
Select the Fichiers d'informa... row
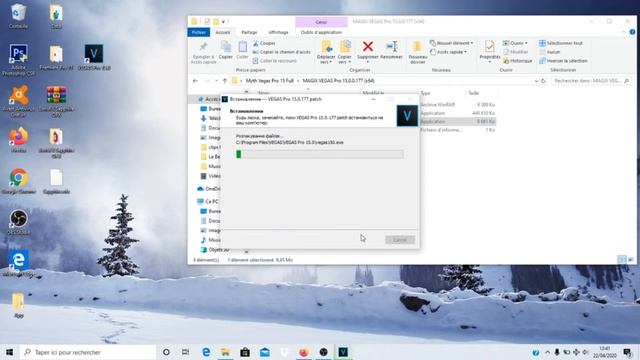457,130
